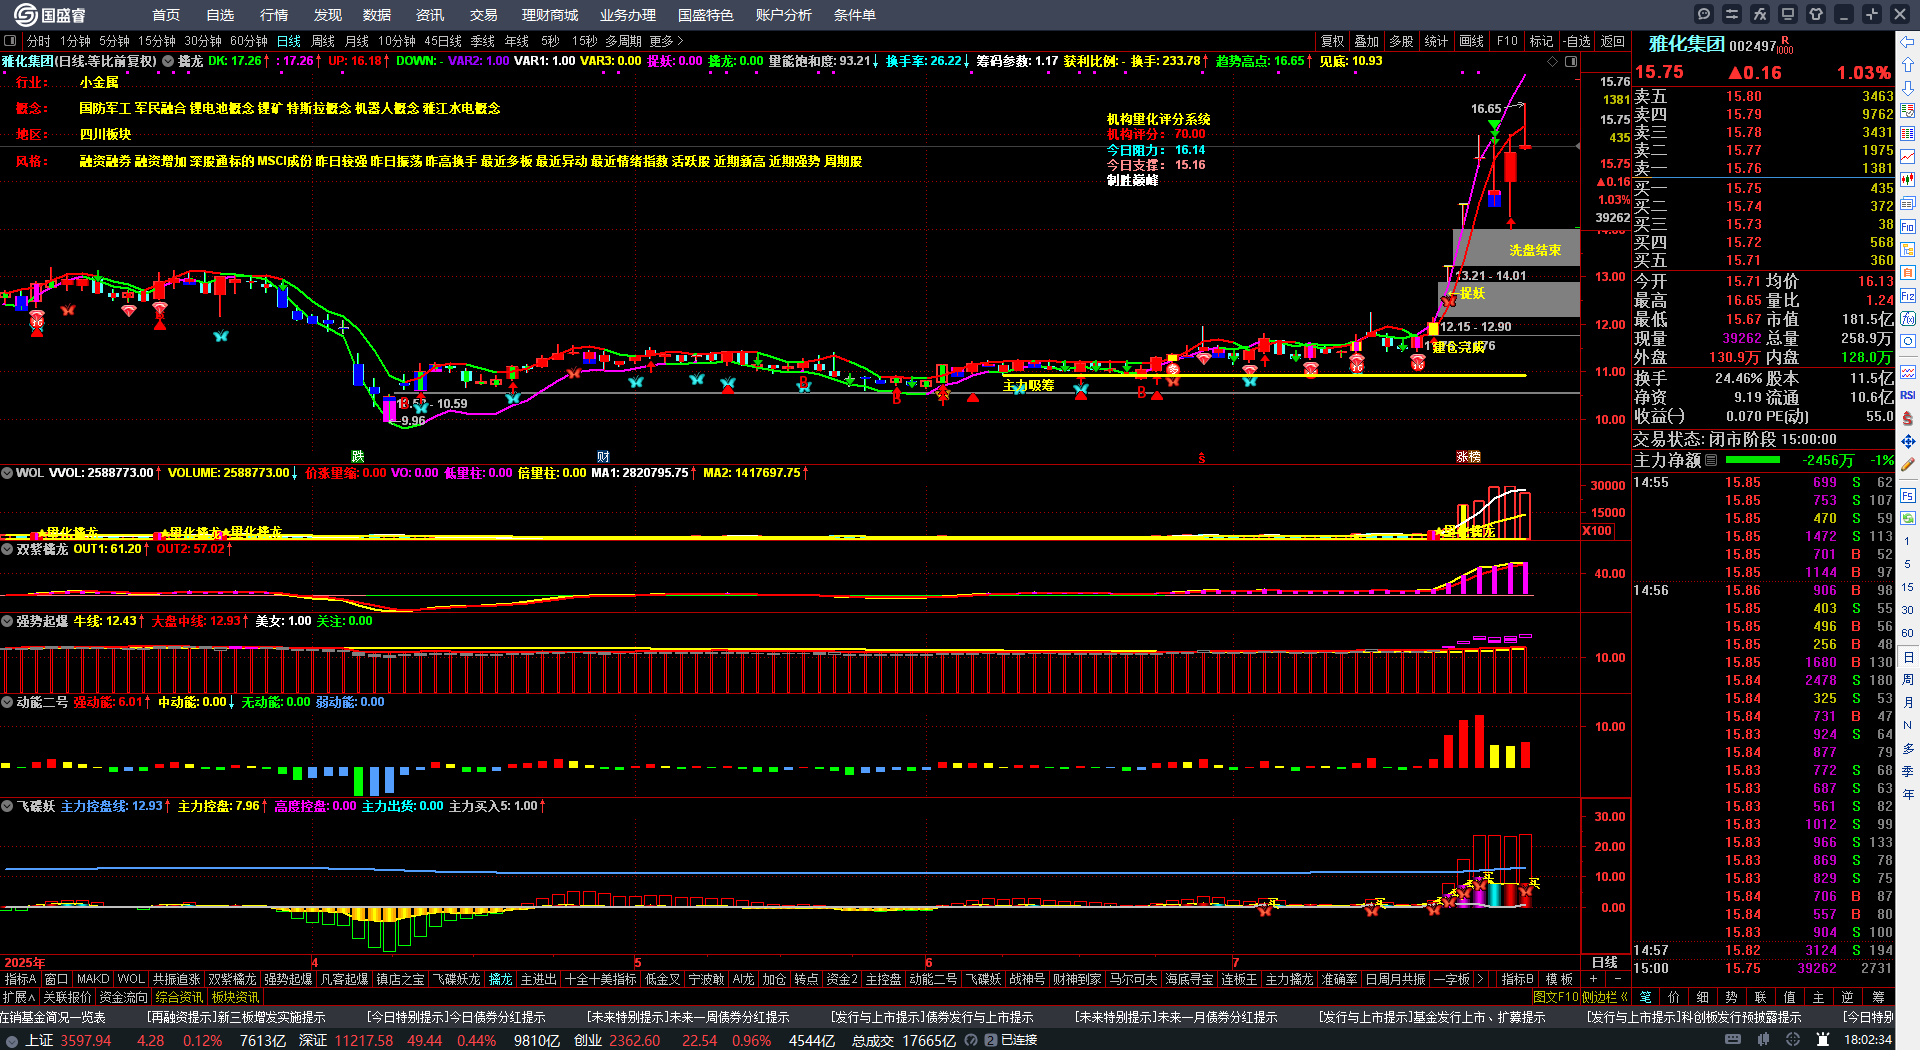
Task: Click the blue crosshair move icon in sidebar
Action: coord(1908,441)
